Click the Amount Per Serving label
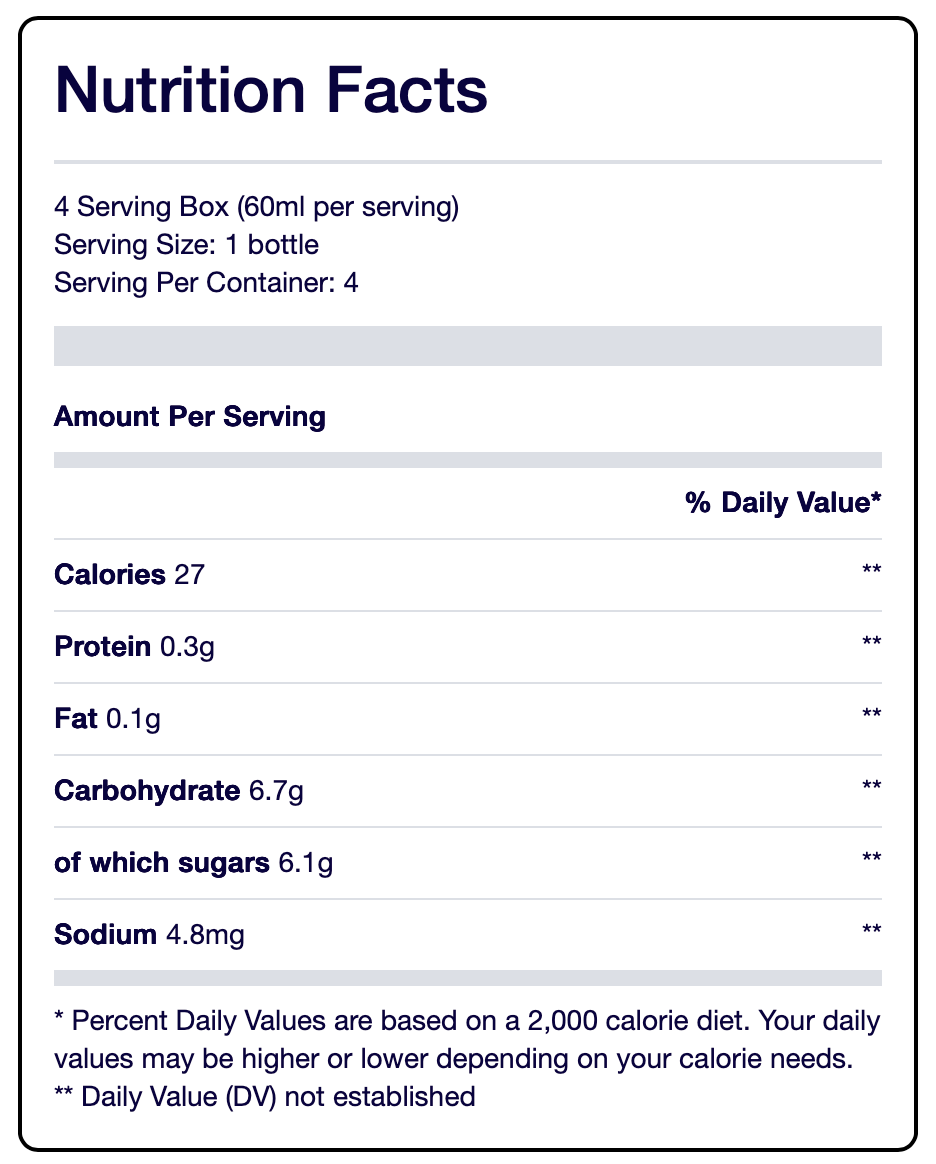936x1164 pixels. (x=190, y=416)
